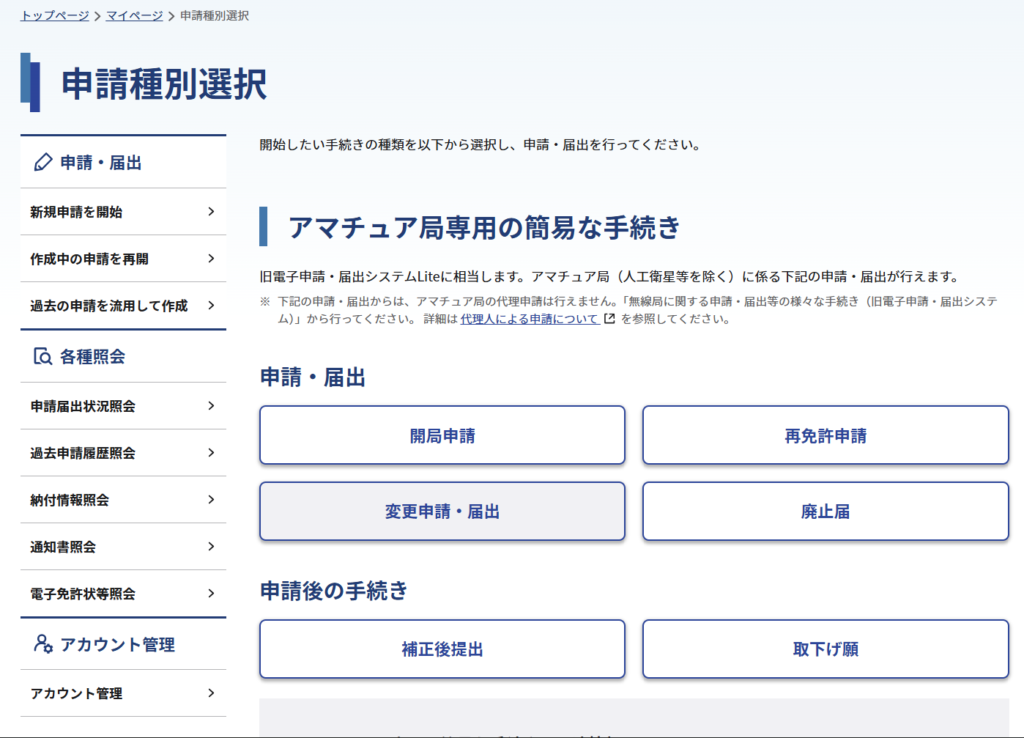Click the user gear icon beside アカウント管理
Screen dimensions: 1024x738
pyautogui.click(x=42, y=644)
